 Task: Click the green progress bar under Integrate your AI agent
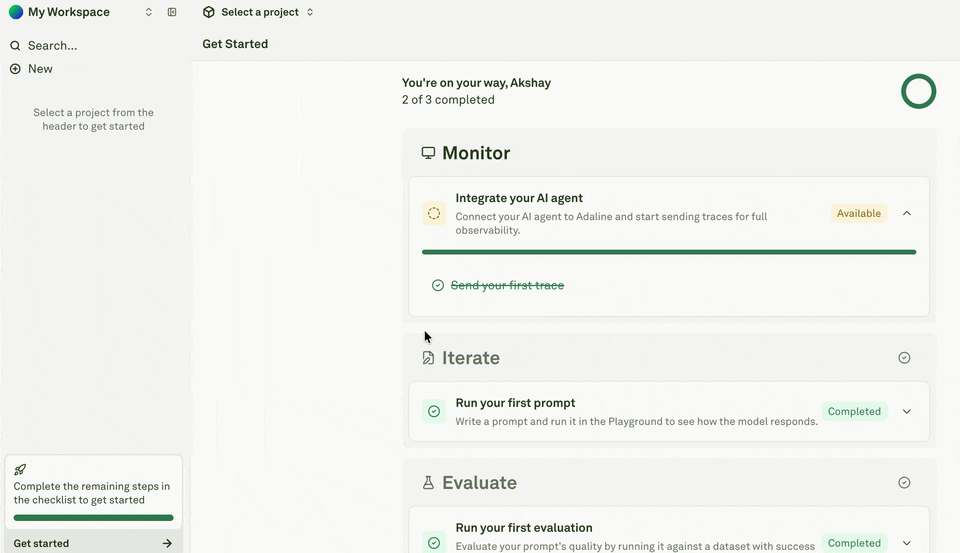[669, 252]
